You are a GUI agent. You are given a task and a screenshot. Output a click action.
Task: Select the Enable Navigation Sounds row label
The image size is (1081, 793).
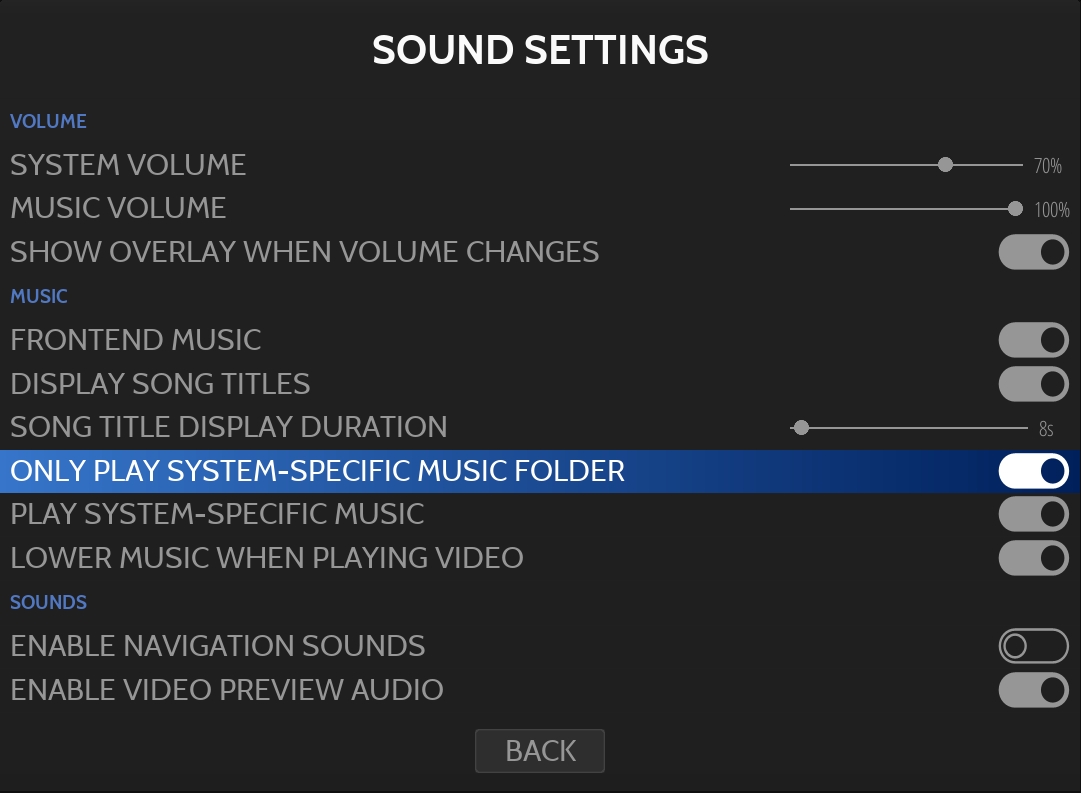pos(218,646)
